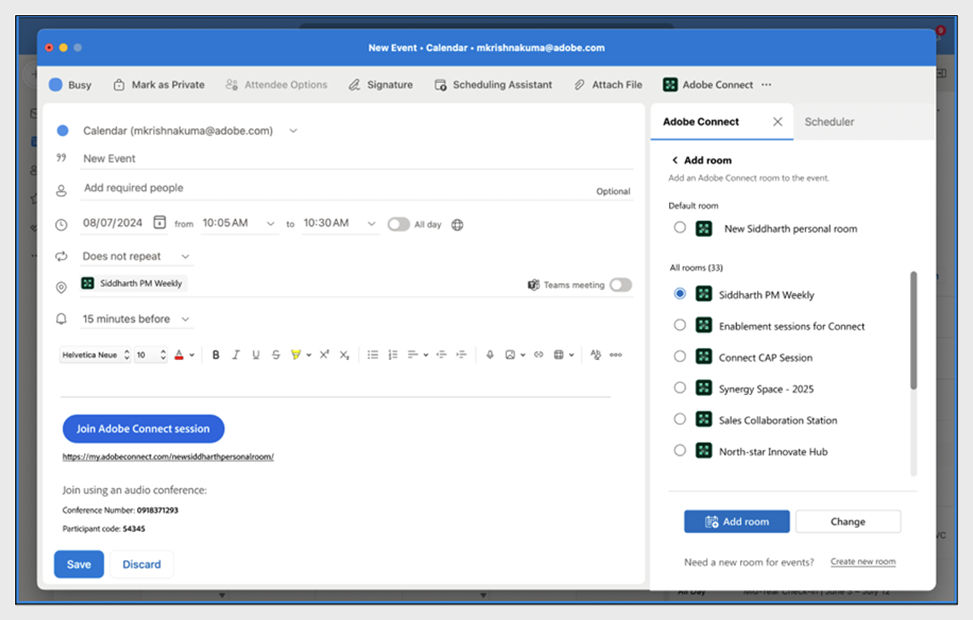Save the new event
The width and height of the screenshot is (973, 620).
pyautogui.click(x=79, y=564)
